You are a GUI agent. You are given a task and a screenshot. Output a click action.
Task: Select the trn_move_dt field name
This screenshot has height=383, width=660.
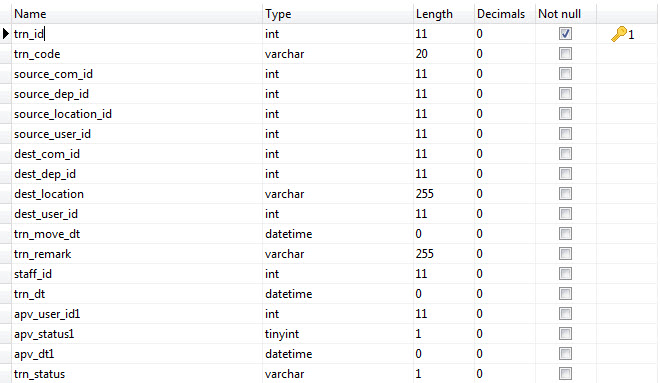coord(137,234)
